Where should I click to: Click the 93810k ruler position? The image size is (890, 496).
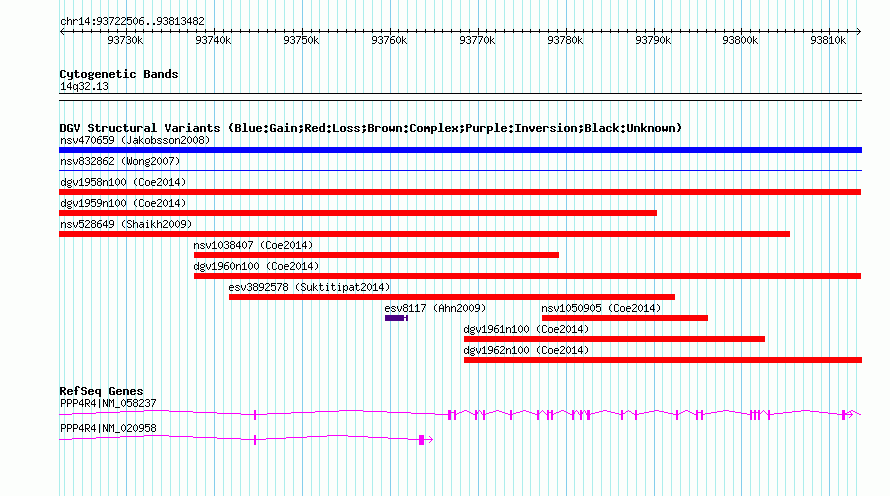tap(828, 40)
